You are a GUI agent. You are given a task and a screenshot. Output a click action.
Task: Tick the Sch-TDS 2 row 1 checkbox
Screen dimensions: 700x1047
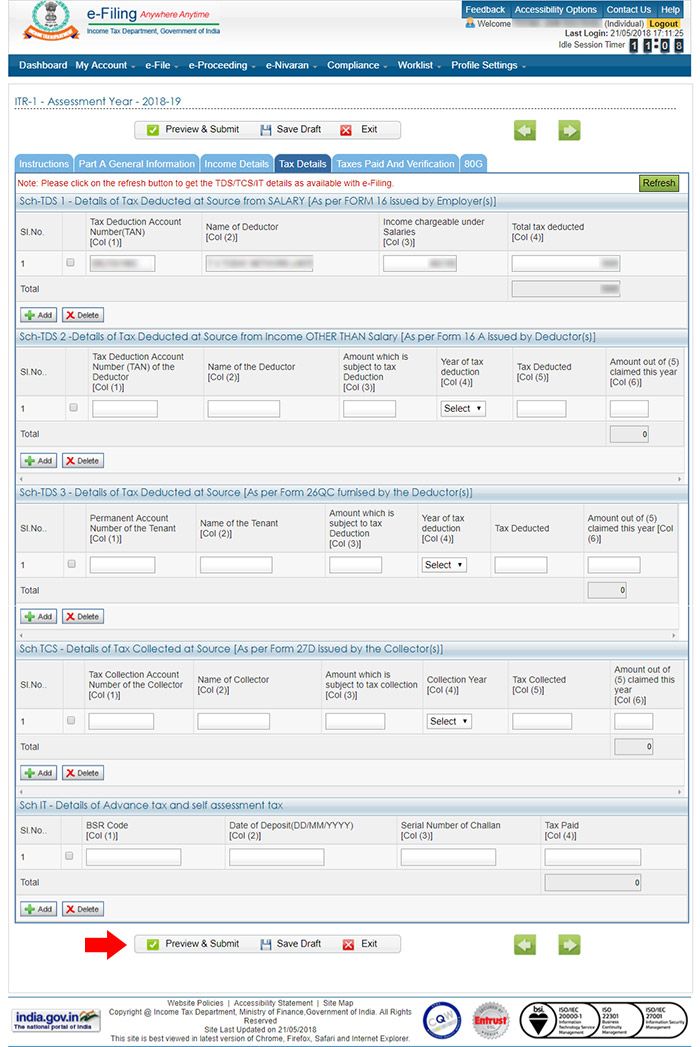pos(73,407)
